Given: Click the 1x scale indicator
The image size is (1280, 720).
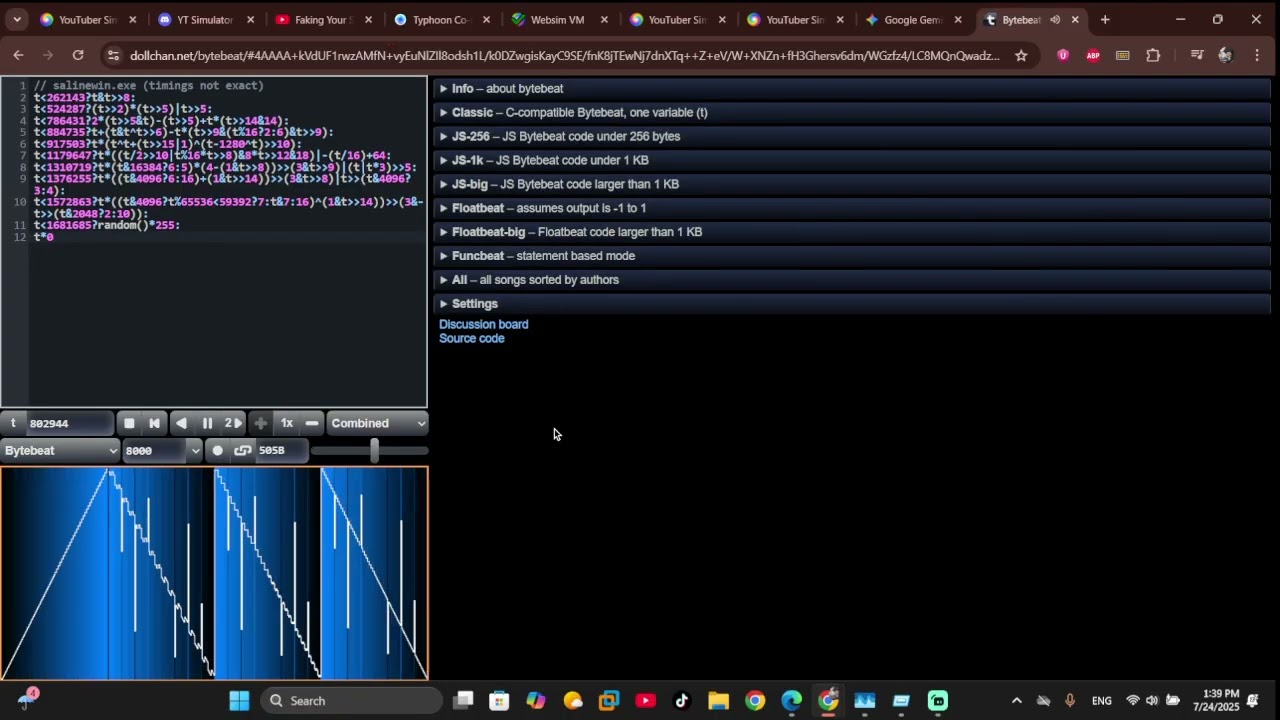Looking at the screenshot, I should pos(286,423).
